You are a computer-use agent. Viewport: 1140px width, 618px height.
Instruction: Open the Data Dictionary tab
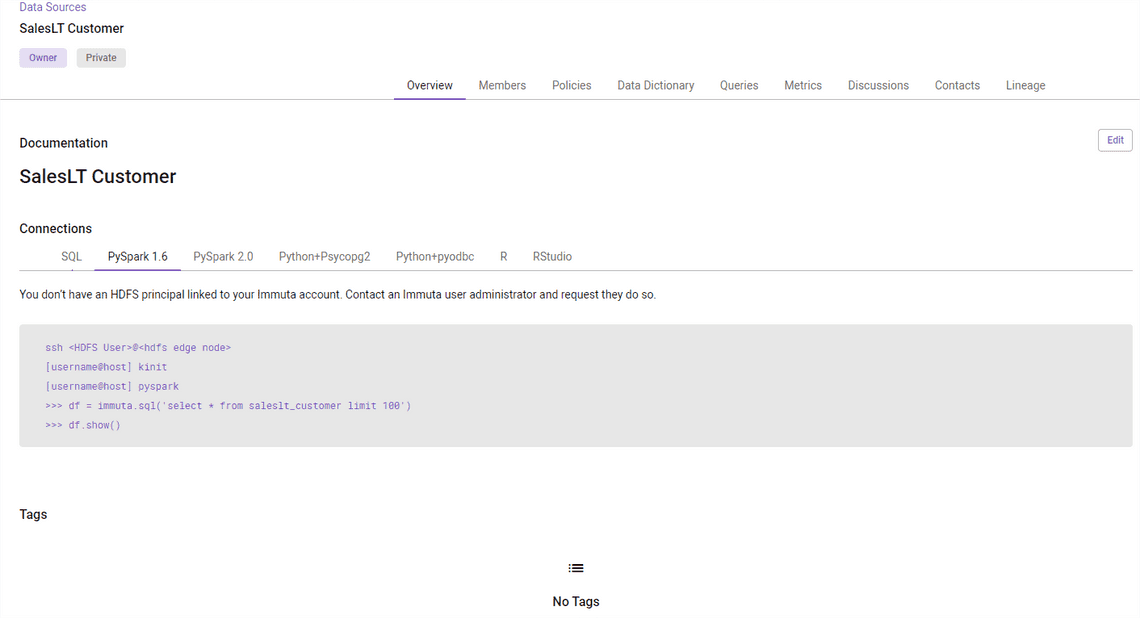click(x=656, y=86)
